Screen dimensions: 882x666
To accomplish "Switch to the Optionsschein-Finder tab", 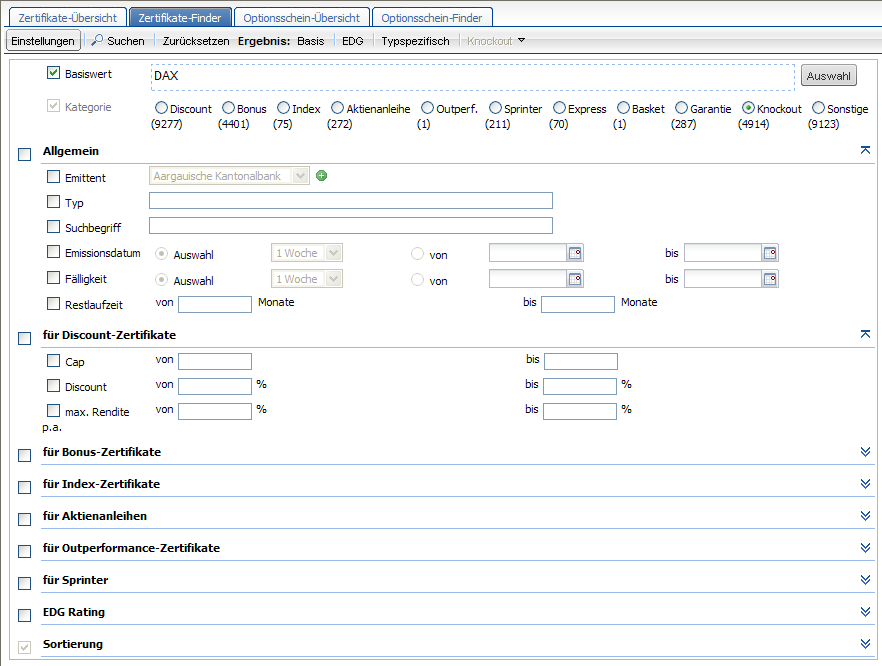I will (433, 17).
